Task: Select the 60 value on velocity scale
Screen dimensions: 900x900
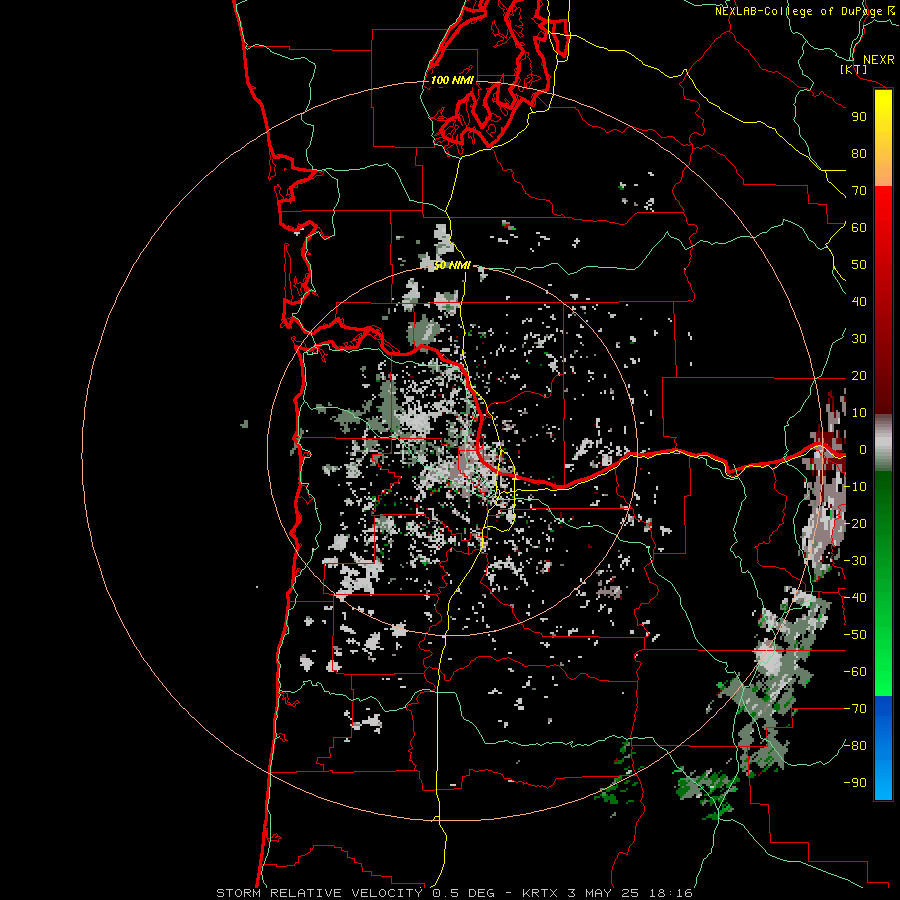Action: pyautogui.click(x=859, y=228)
